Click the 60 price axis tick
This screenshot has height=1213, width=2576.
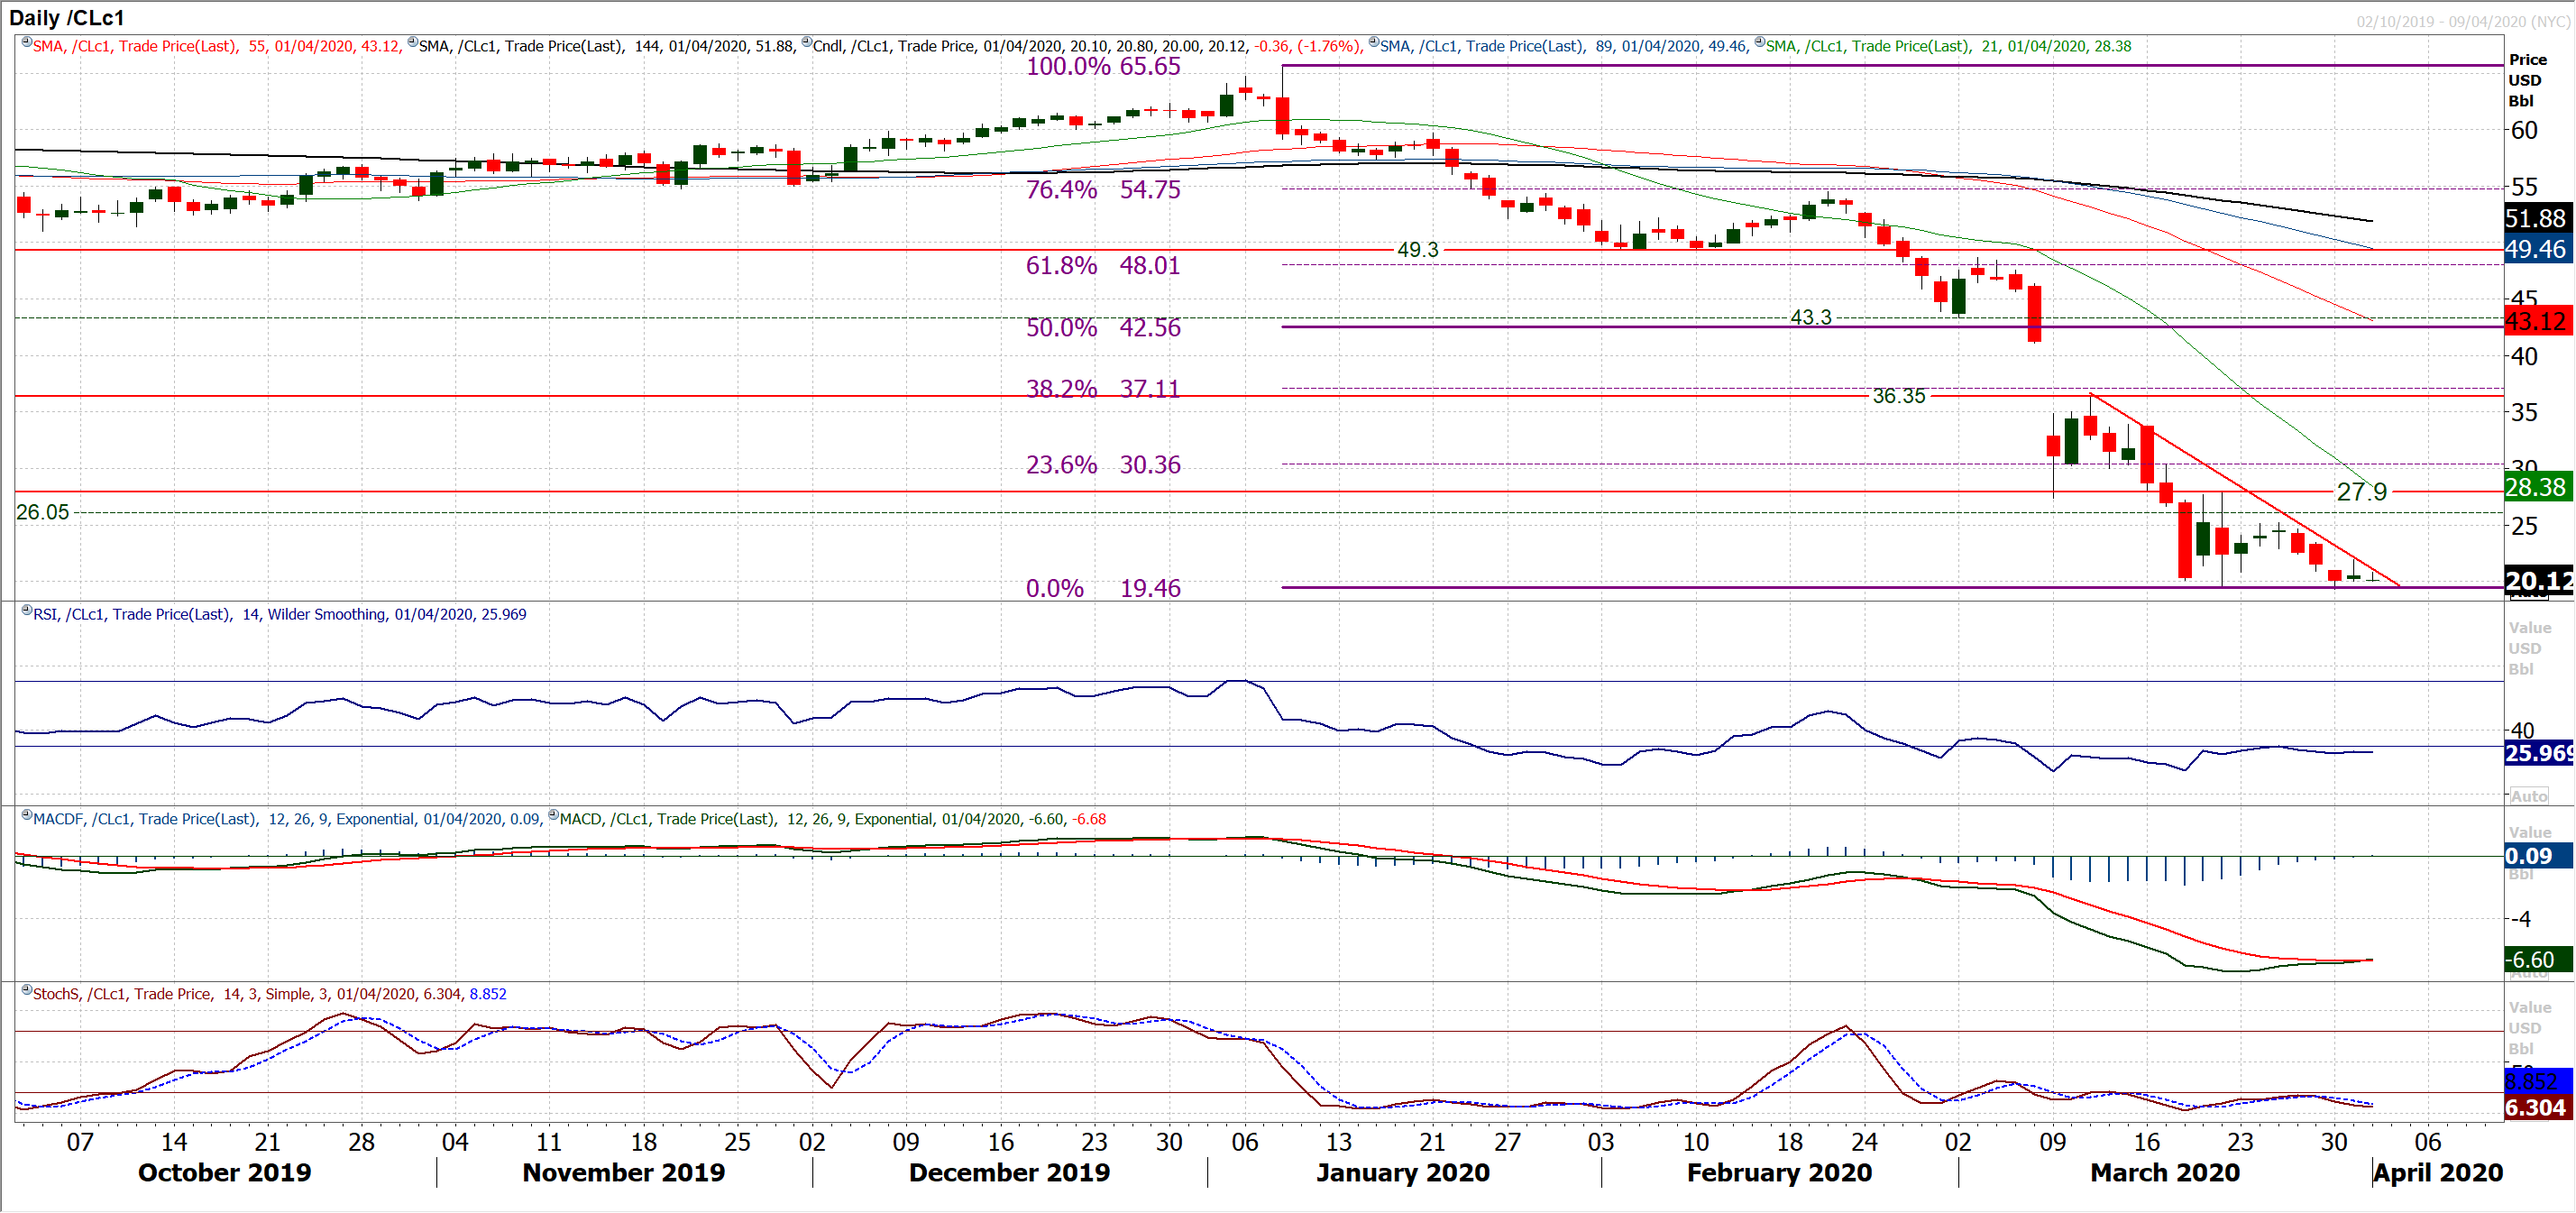[2524, 130]
